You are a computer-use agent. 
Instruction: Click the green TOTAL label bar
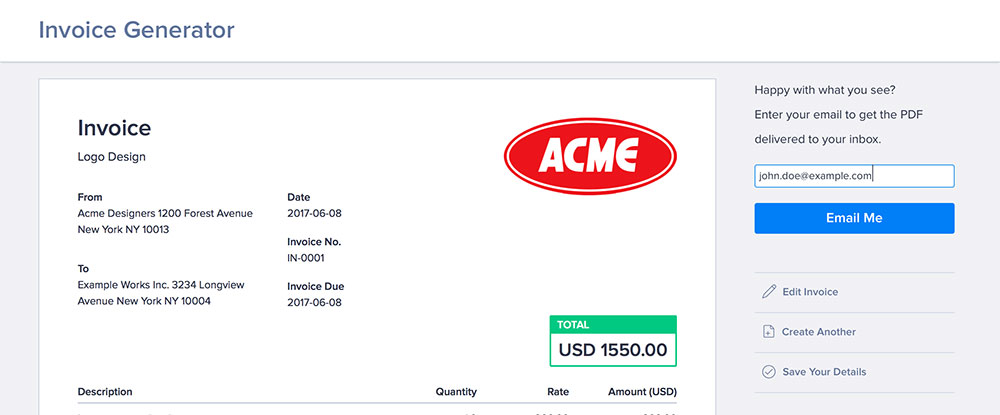[613, 325]
